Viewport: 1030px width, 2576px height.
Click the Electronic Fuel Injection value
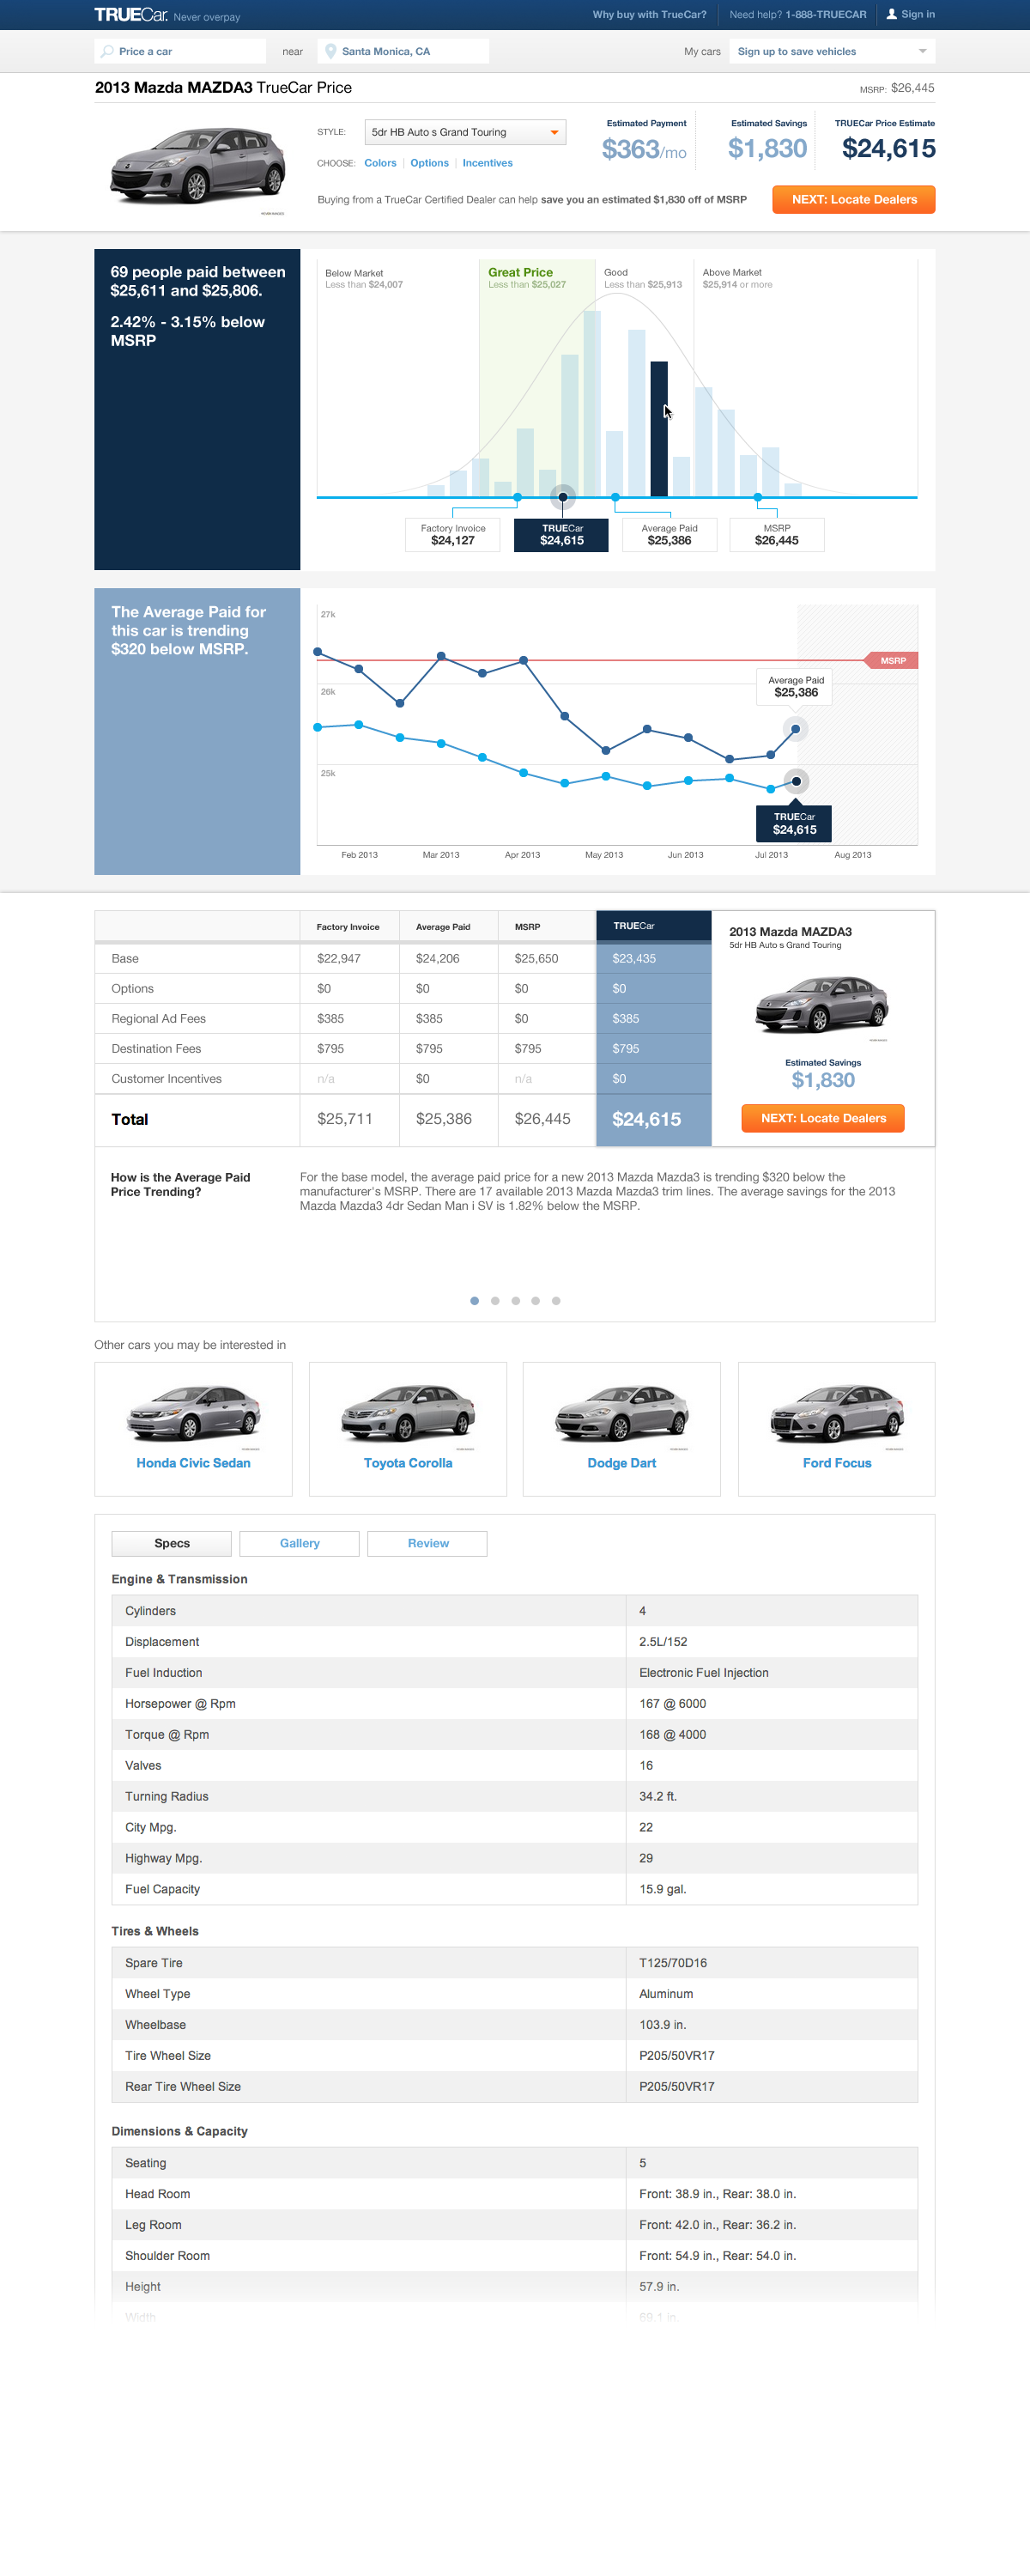tap(704, 1672)
